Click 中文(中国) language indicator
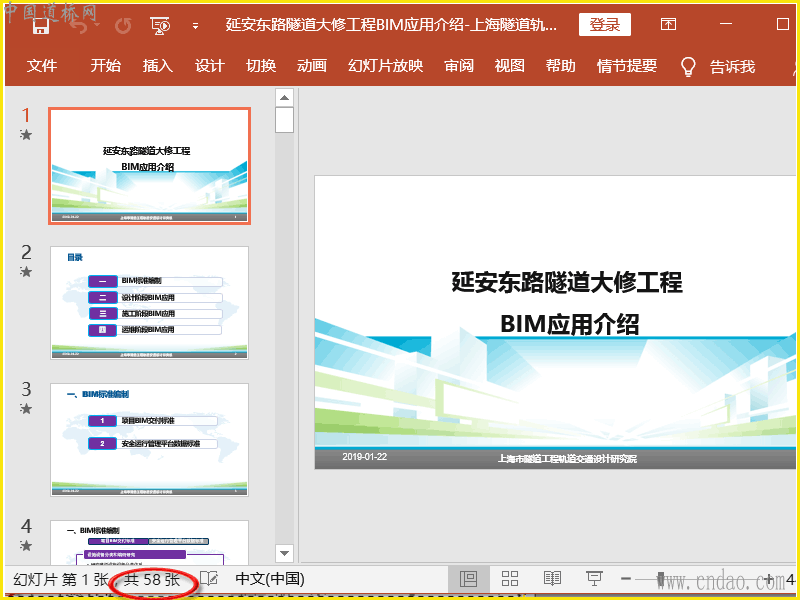Screen dimensions: 800x600 coord(270,579)
